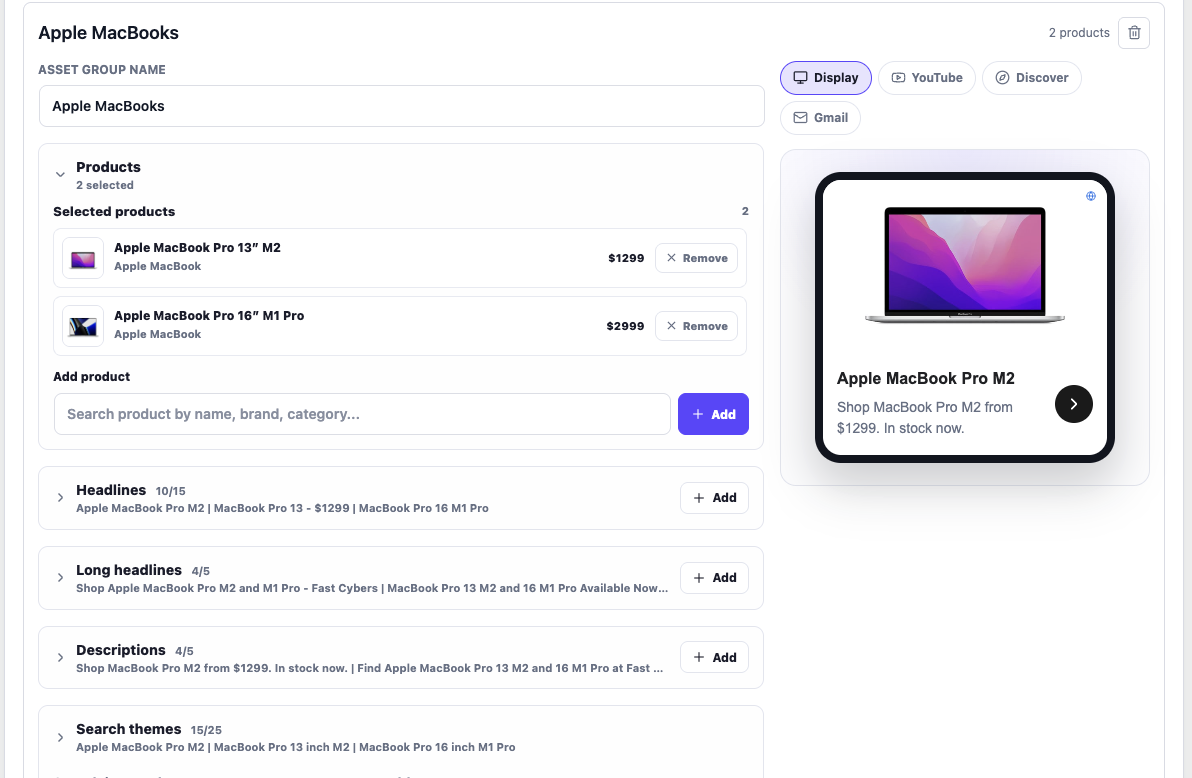Screen dimensions: 1192x778
Task: Click the arrow button in the ad preview card
Action: point(1073,404)
